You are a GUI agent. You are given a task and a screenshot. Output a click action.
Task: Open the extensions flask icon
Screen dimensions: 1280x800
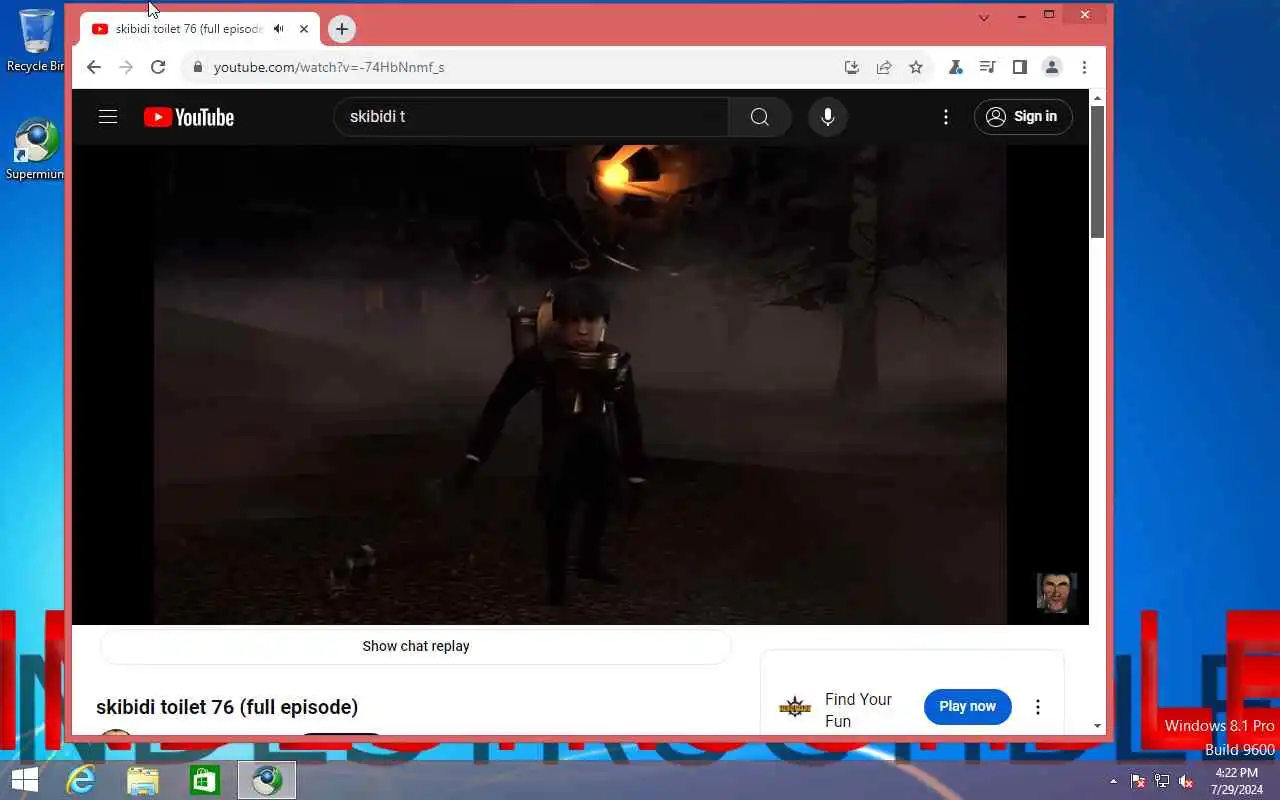[x=955, y=67]
